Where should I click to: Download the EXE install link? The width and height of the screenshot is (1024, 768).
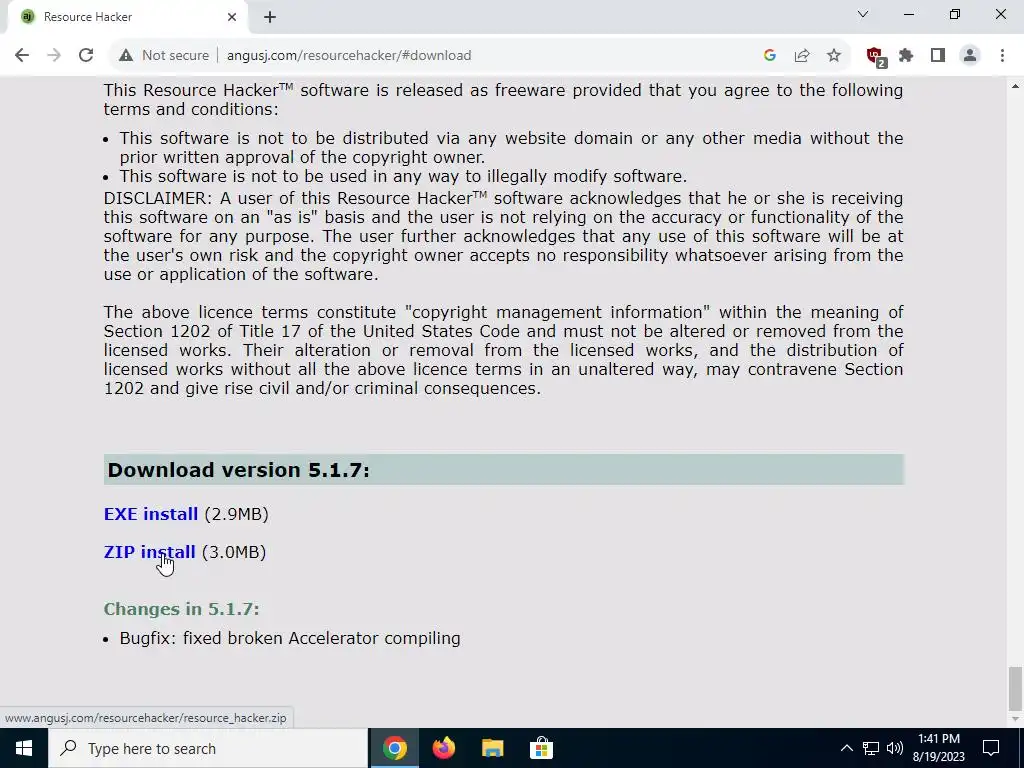click(x=151, y=514)
